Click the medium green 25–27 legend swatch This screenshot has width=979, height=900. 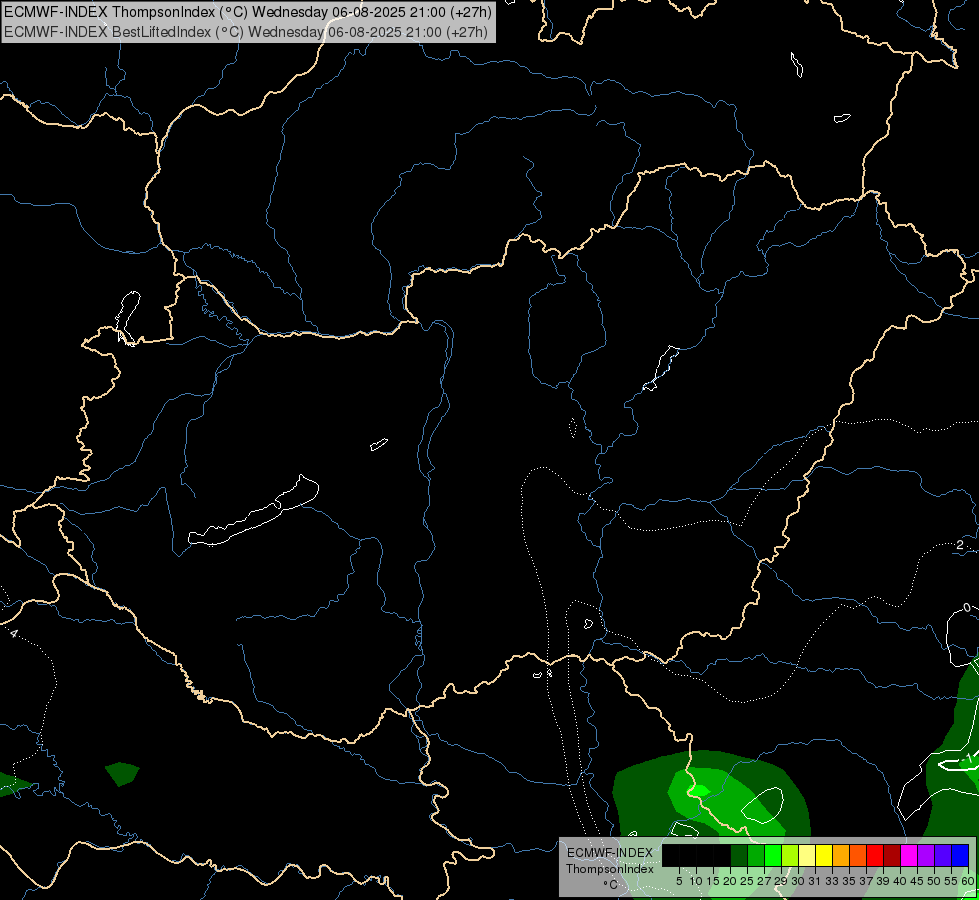point(756,855)
